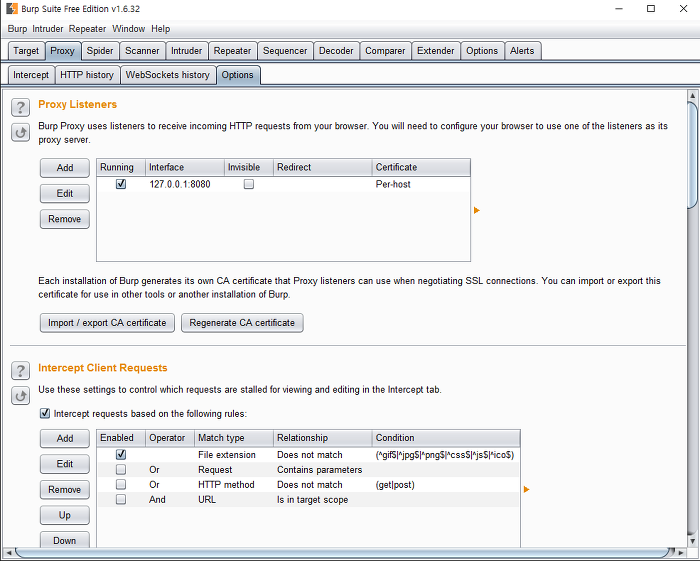The width and height of the screenshot is (700, 561).
Task: Open the Window menu
Action: pos(129,29)
